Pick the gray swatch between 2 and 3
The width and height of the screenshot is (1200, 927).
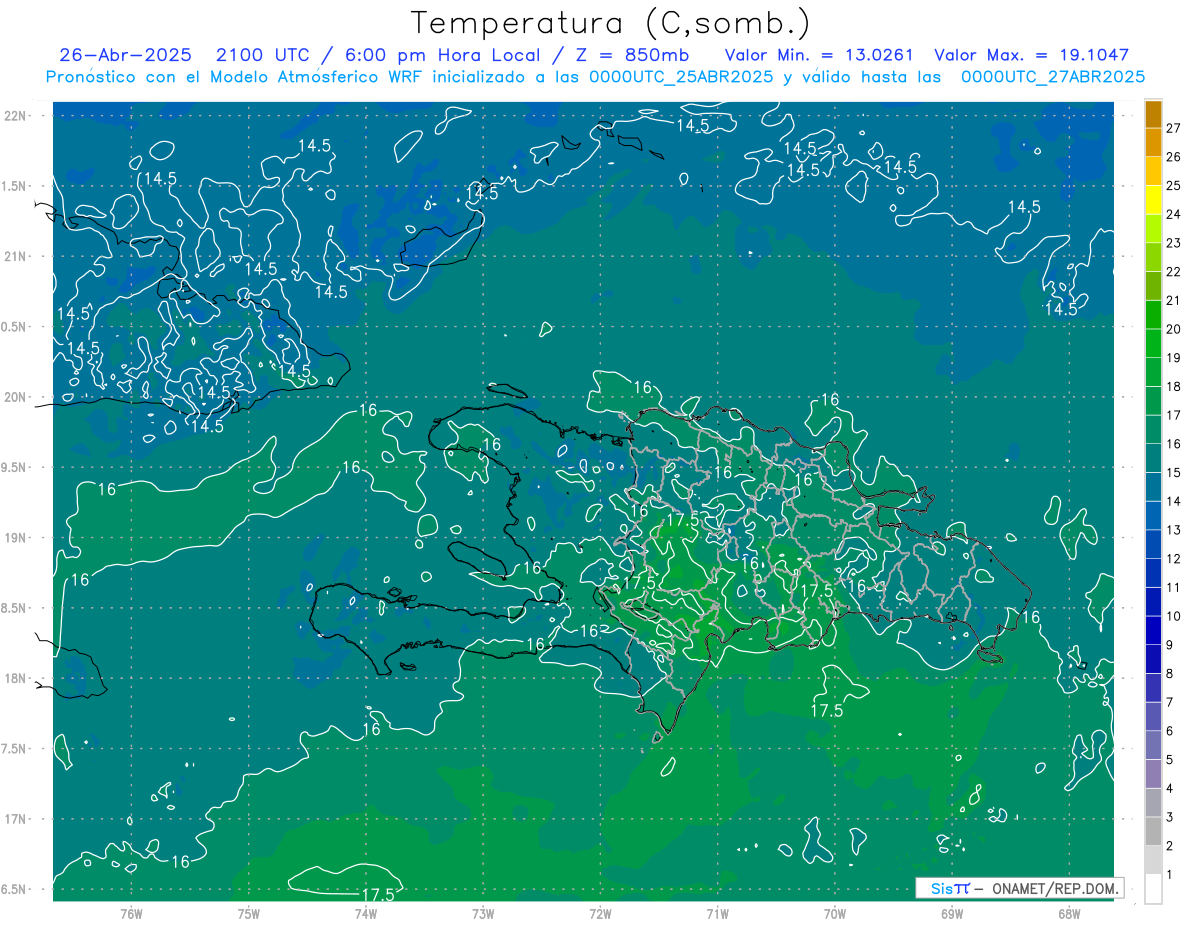[1153, 832]
